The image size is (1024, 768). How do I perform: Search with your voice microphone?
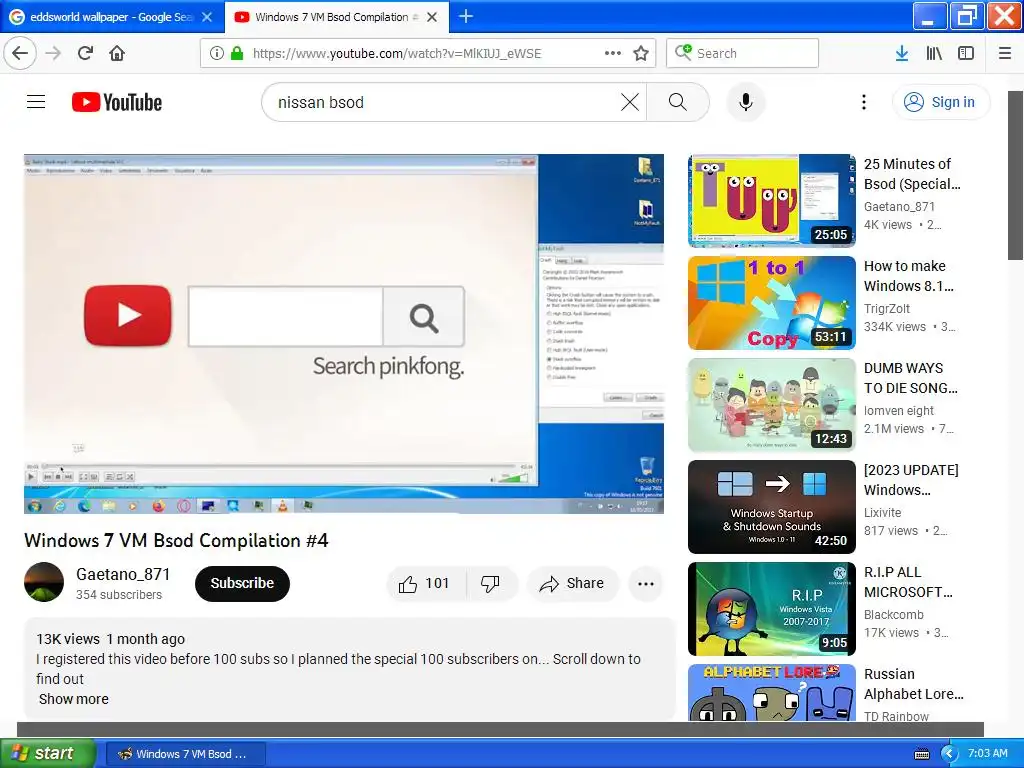pos(746,102)
